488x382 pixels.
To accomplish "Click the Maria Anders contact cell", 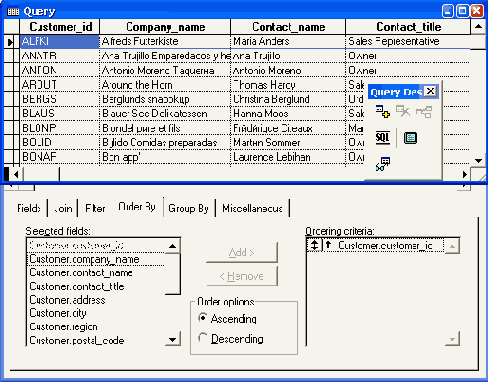I will click(x=288, y=41).
